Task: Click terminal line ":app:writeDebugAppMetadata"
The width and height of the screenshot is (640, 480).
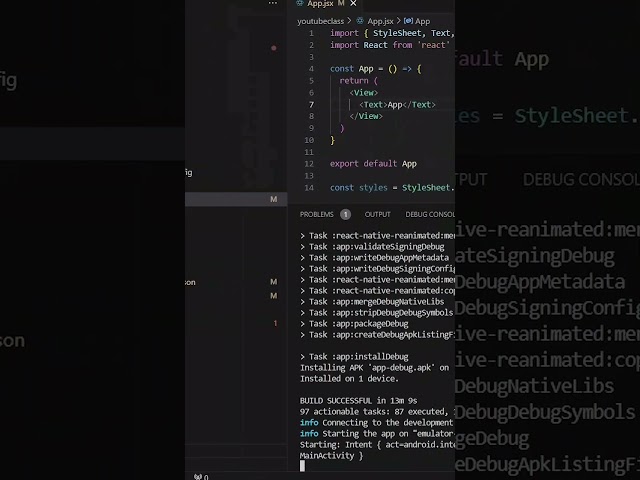Action: tap(374, 258)
